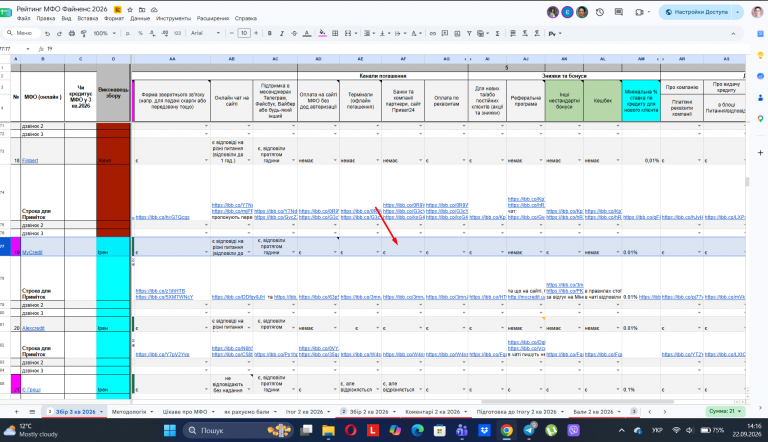Open the MyCredit link in row 19
Image resolution: width=768 pixels, height=442 pixels.
pos(32,252)
